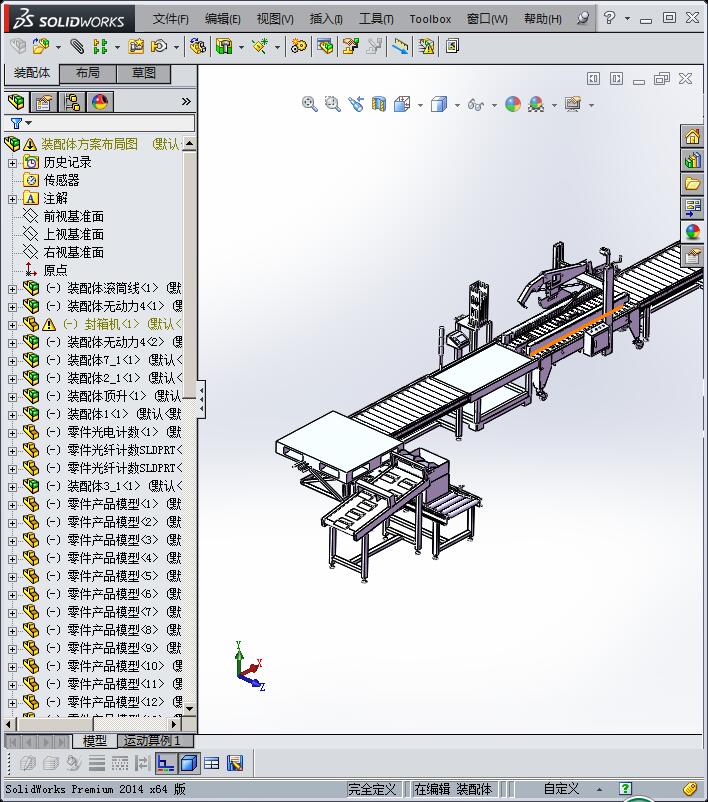
Task: Expand the 历史记录 tree node
Action: 12,163
